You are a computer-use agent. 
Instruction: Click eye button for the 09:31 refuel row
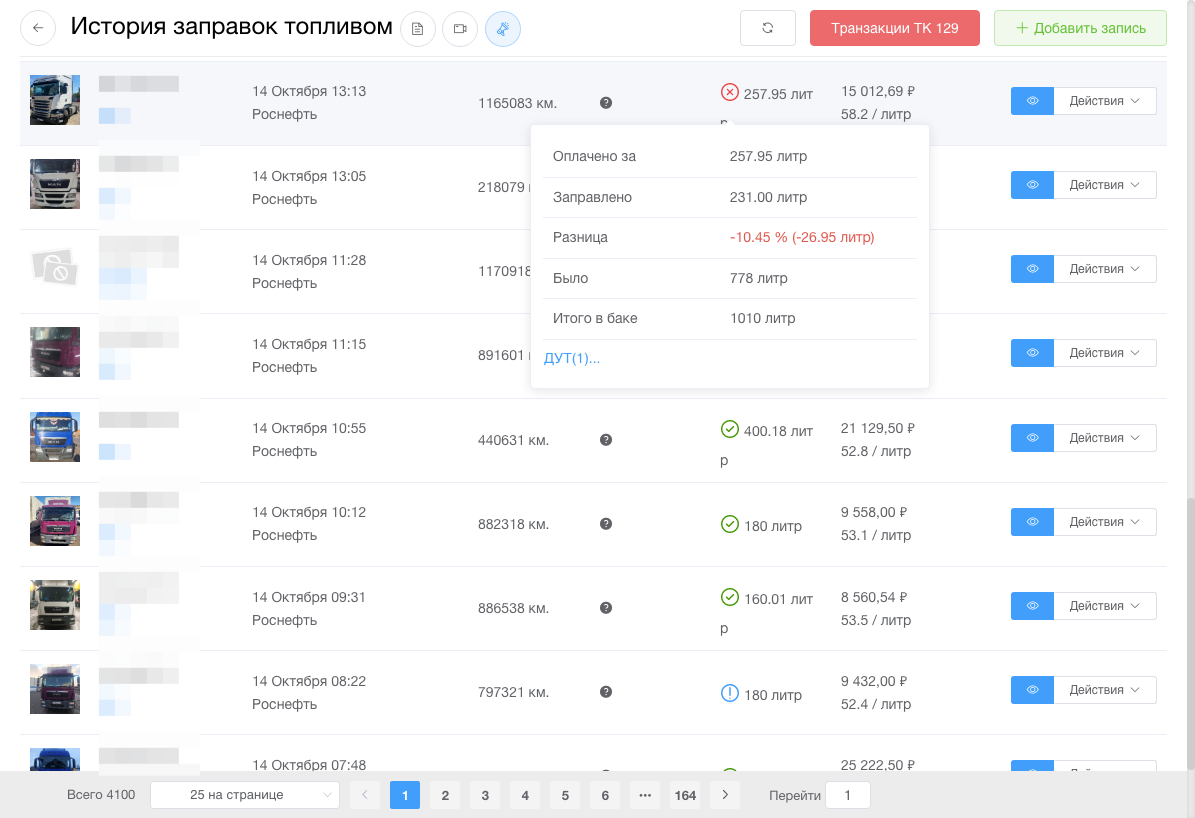[x=1032, y=606]
